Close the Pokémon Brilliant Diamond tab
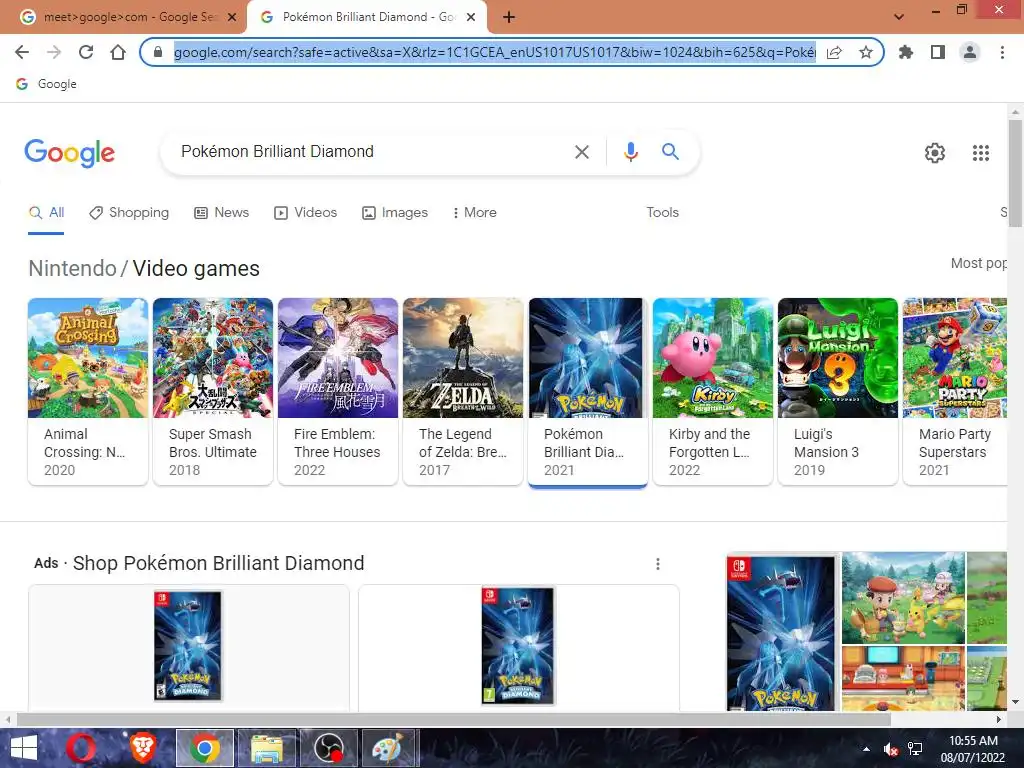Image resolution: width=1024 pixels, height=768 pixels. tap(471, 17)
